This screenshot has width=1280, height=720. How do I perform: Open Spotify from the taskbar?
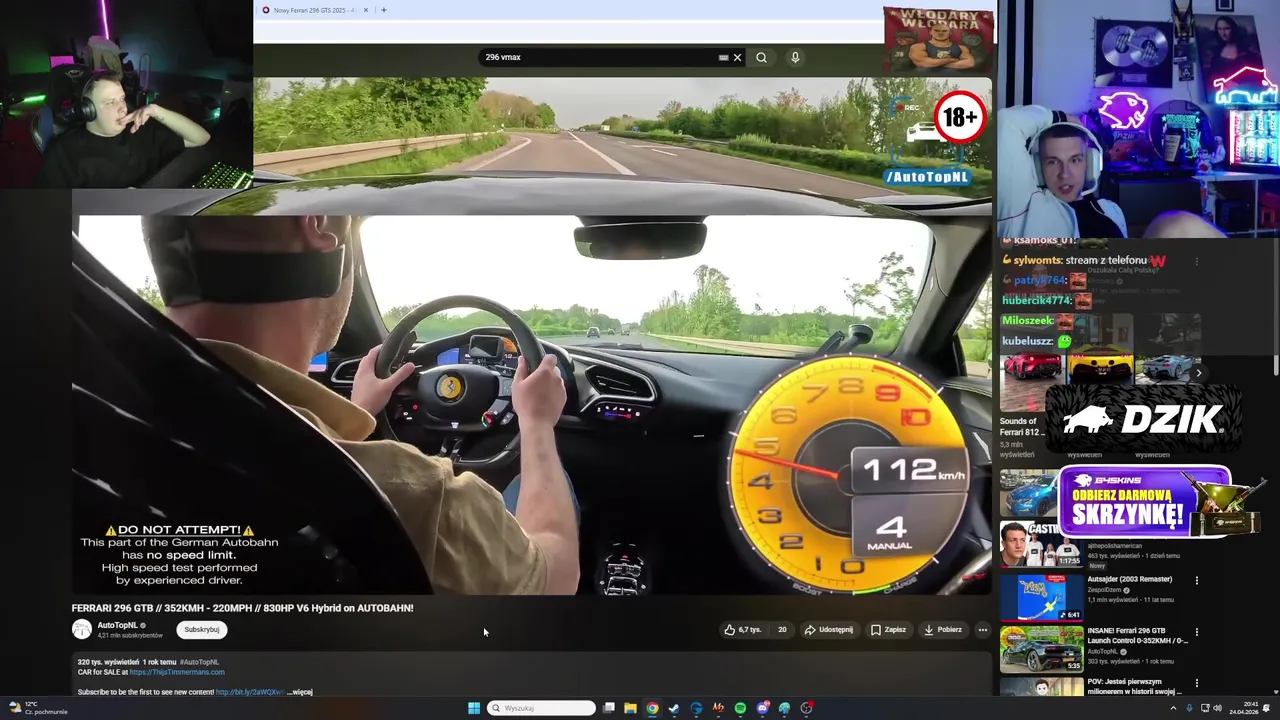point(740,708)
